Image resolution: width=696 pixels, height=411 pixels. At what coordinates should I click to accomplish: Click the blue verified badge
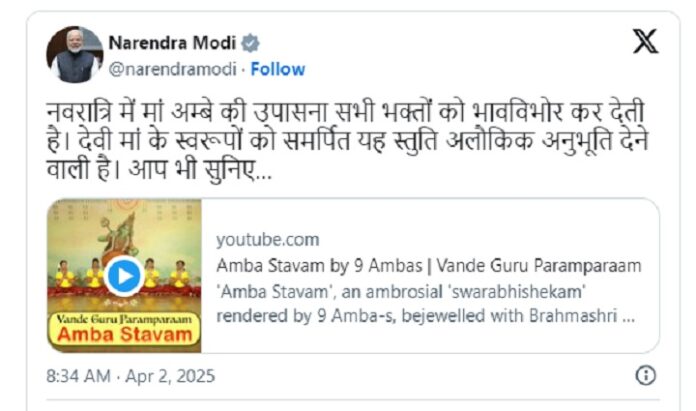pos(250,43)
